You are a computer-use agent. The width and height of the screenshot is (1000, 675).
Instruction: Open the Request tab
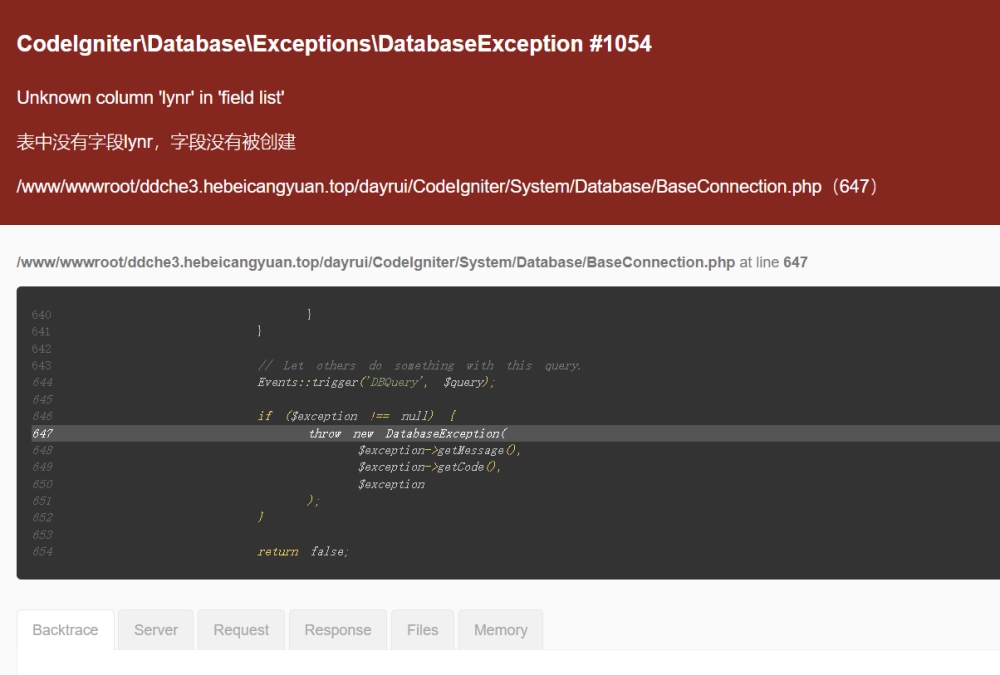(x=241, y=630)
